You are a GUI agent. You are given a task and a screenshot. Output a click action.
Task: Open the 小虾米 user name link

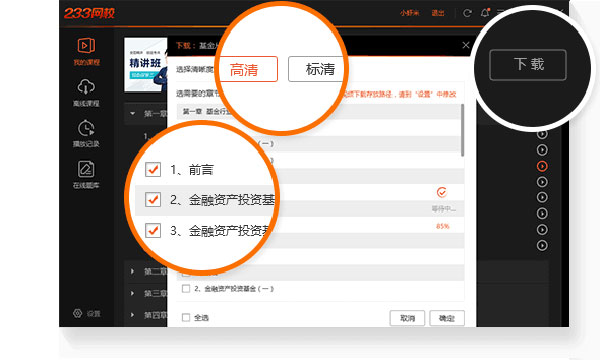coord(409,13)
